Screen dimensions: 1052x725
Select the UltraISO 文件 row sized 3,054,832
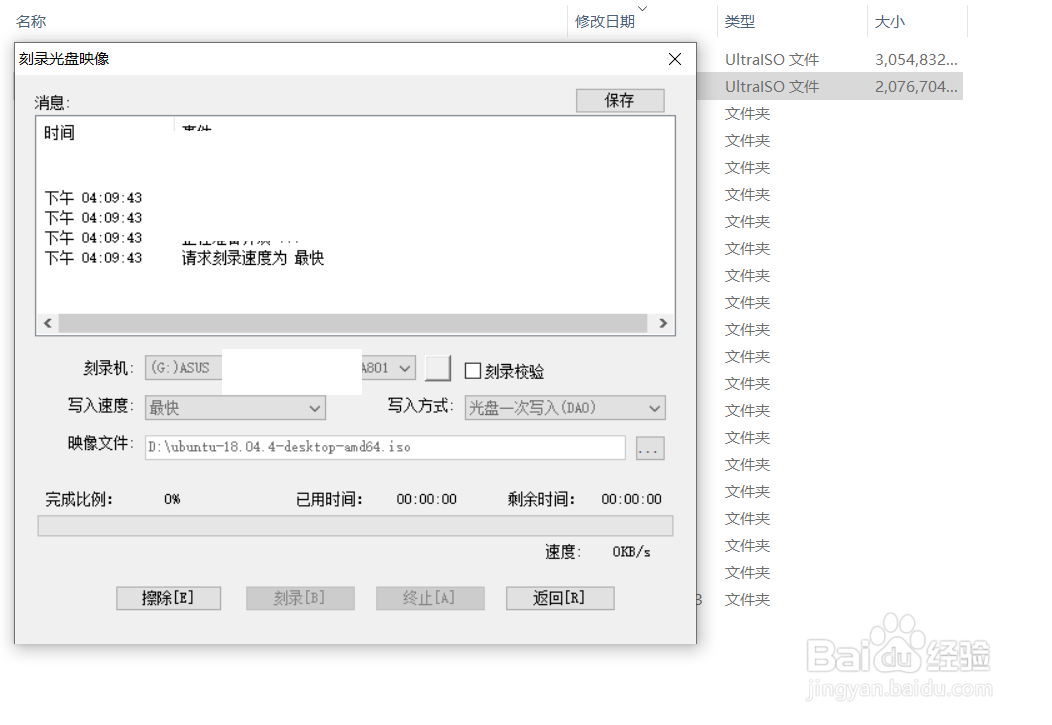(829, 60)
